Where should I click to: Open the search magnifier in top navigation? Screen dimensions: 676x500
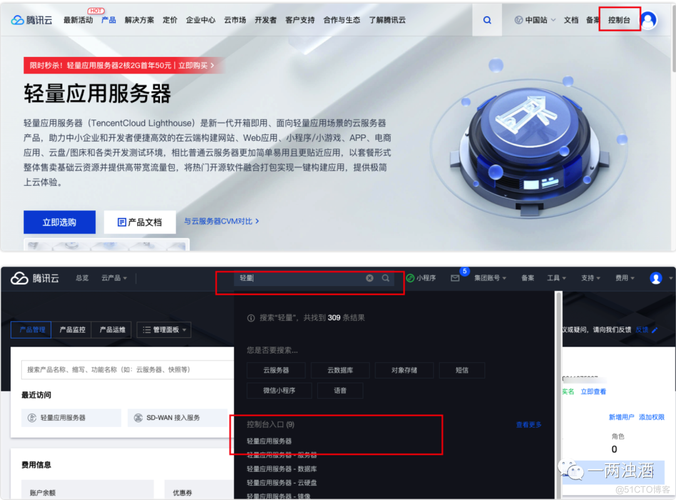[487, 20]
